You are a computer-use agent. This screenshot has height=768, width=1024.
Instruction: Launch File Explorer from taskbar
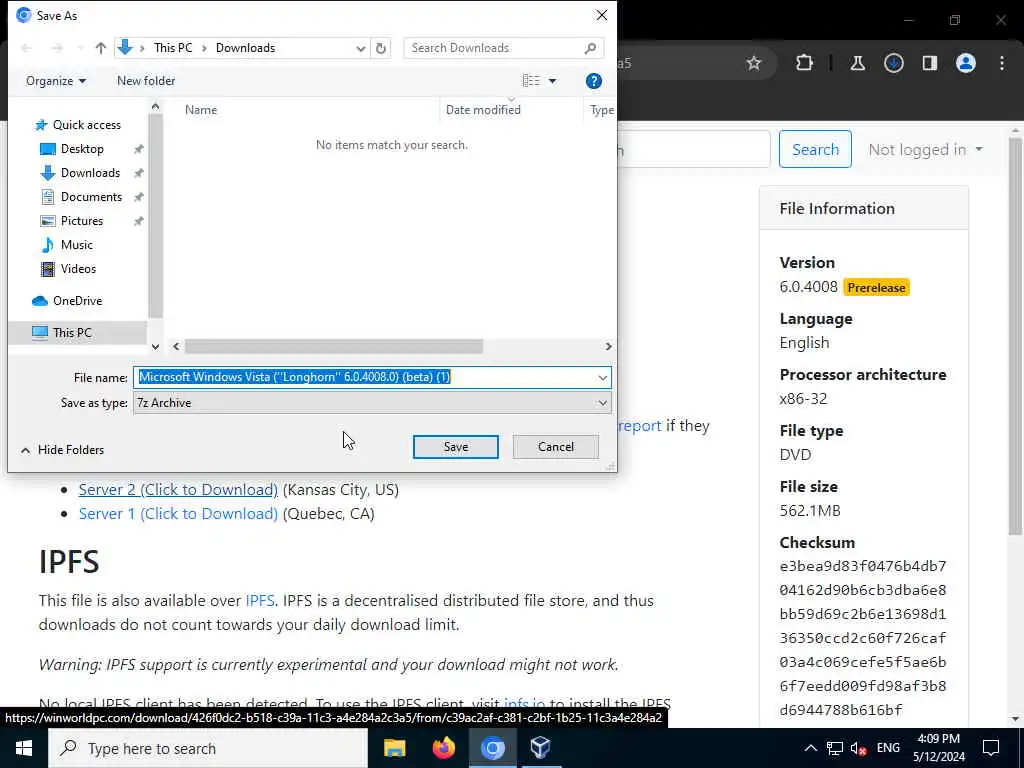click(394, 748)
